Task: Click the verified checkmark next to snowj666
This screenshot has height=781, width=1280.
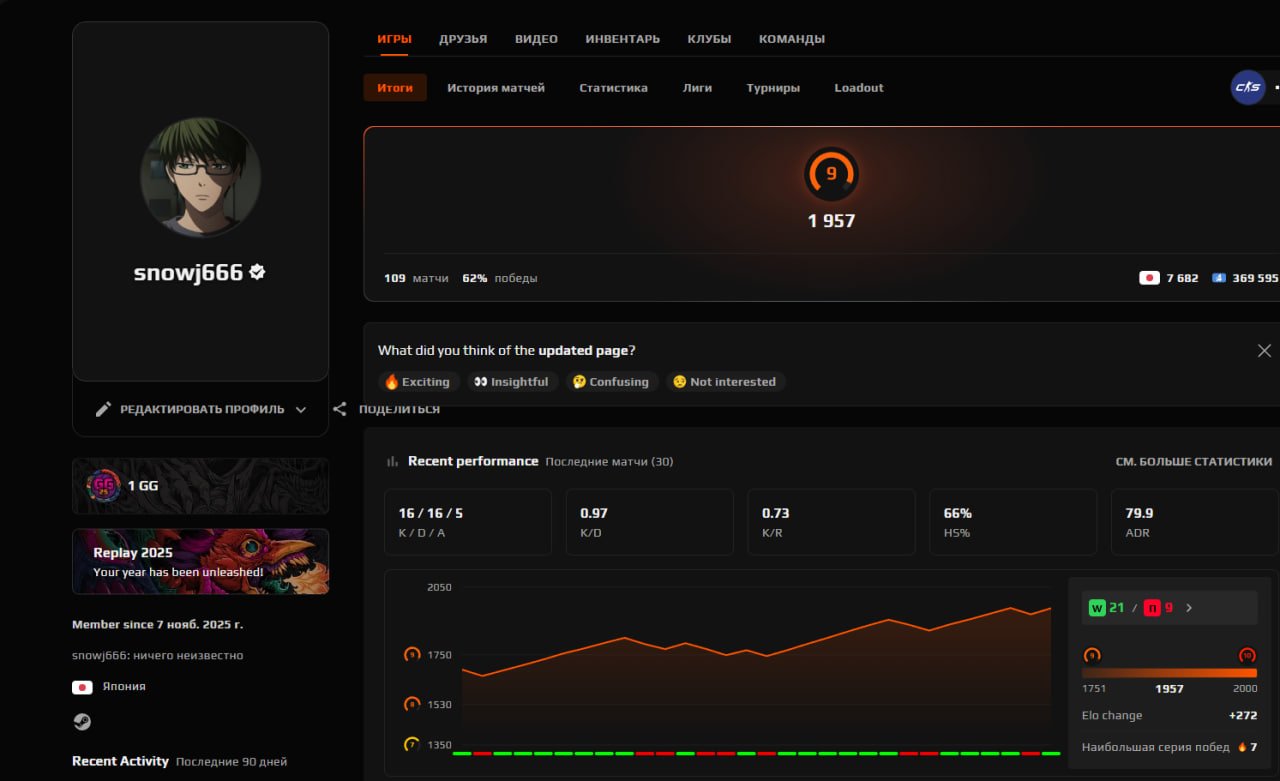Action: pos(258,270)
